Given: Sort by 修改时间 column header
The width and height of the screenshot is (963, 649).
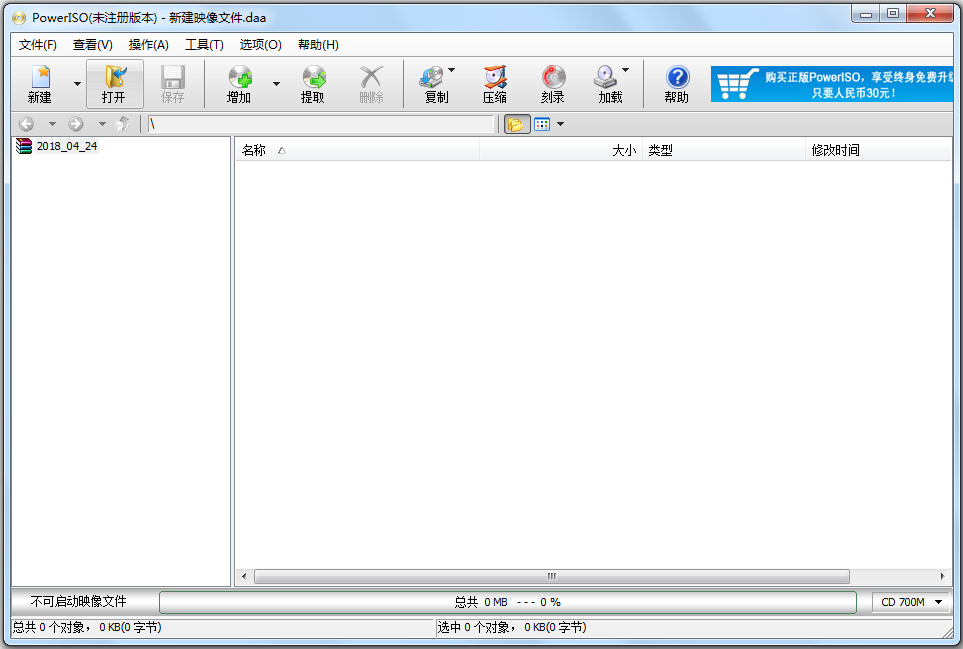Looking at the screenshot, I should click(x=878, y=150).
